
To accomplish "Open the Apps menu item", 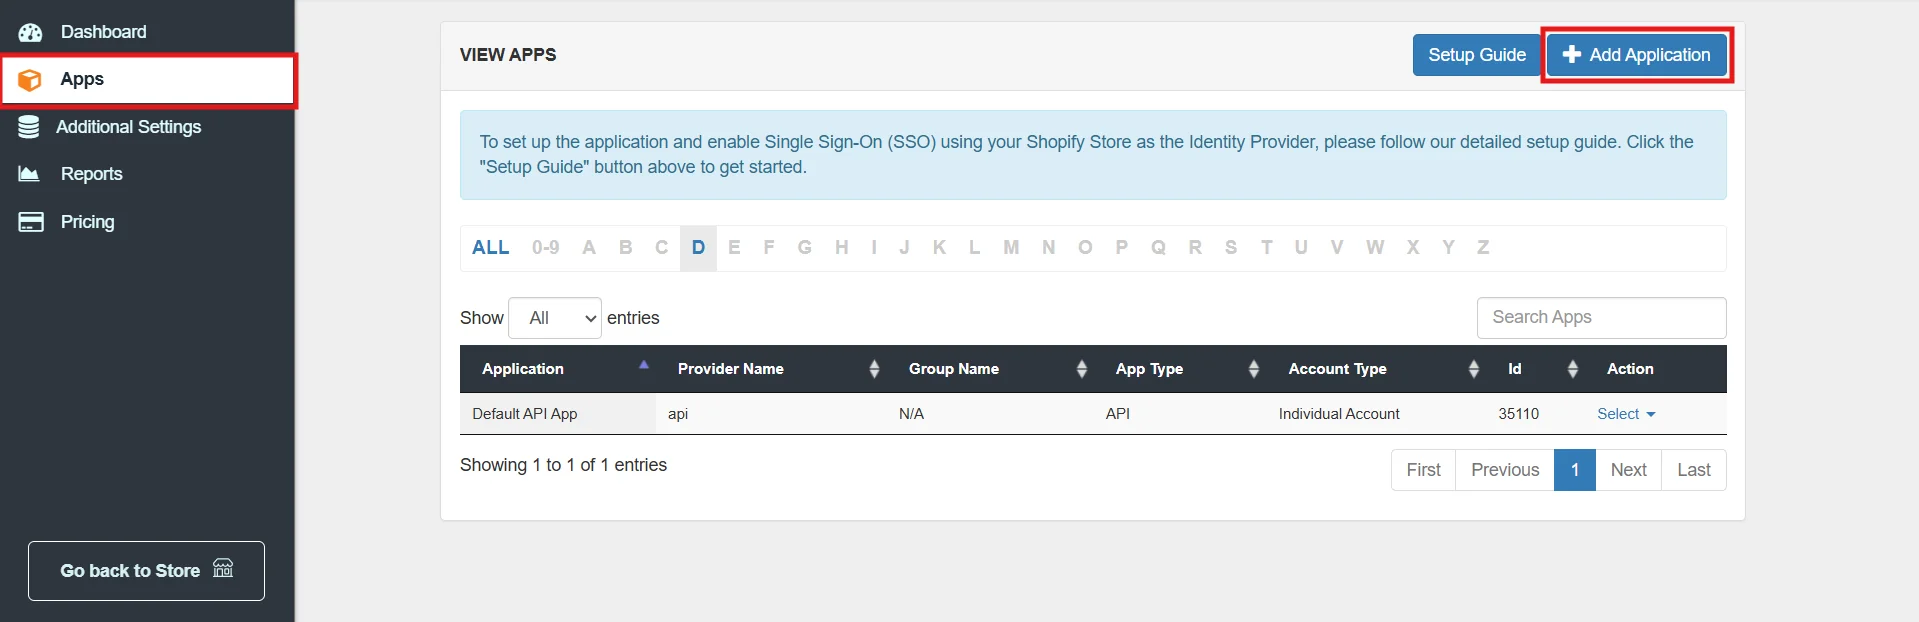I will (x=148, y=80).
